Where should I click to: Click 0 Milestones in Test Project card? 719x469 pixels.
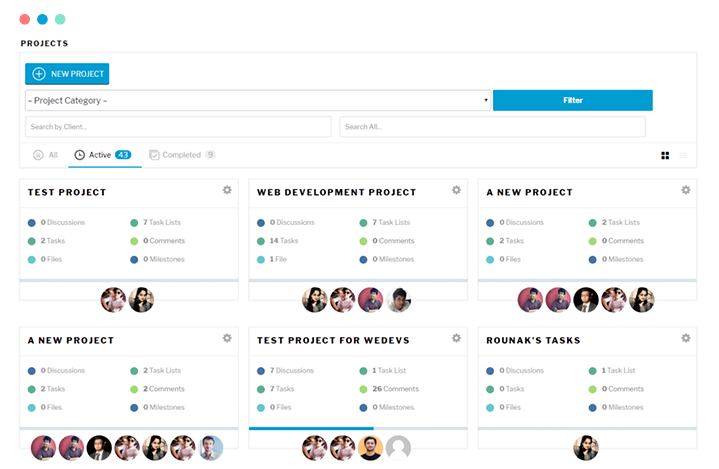[x=164, y=259]
